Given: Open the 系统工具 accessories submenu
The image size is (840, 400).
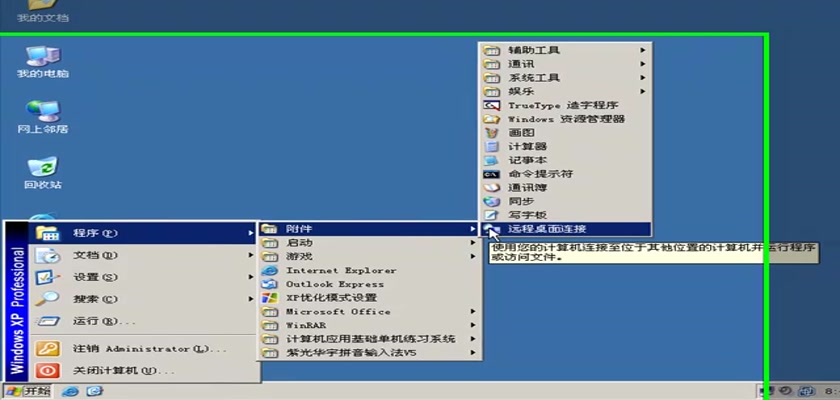Looking at the screenshot, I should tap(566, 78).
